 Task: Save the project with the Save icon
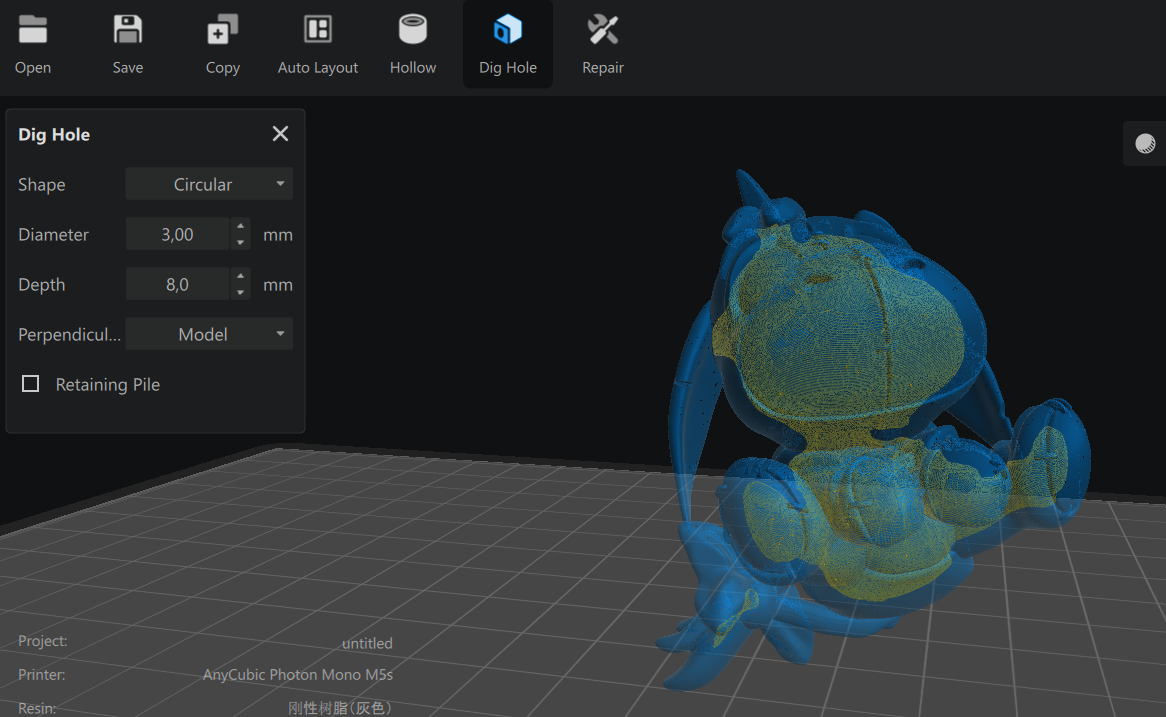[128, 44]
